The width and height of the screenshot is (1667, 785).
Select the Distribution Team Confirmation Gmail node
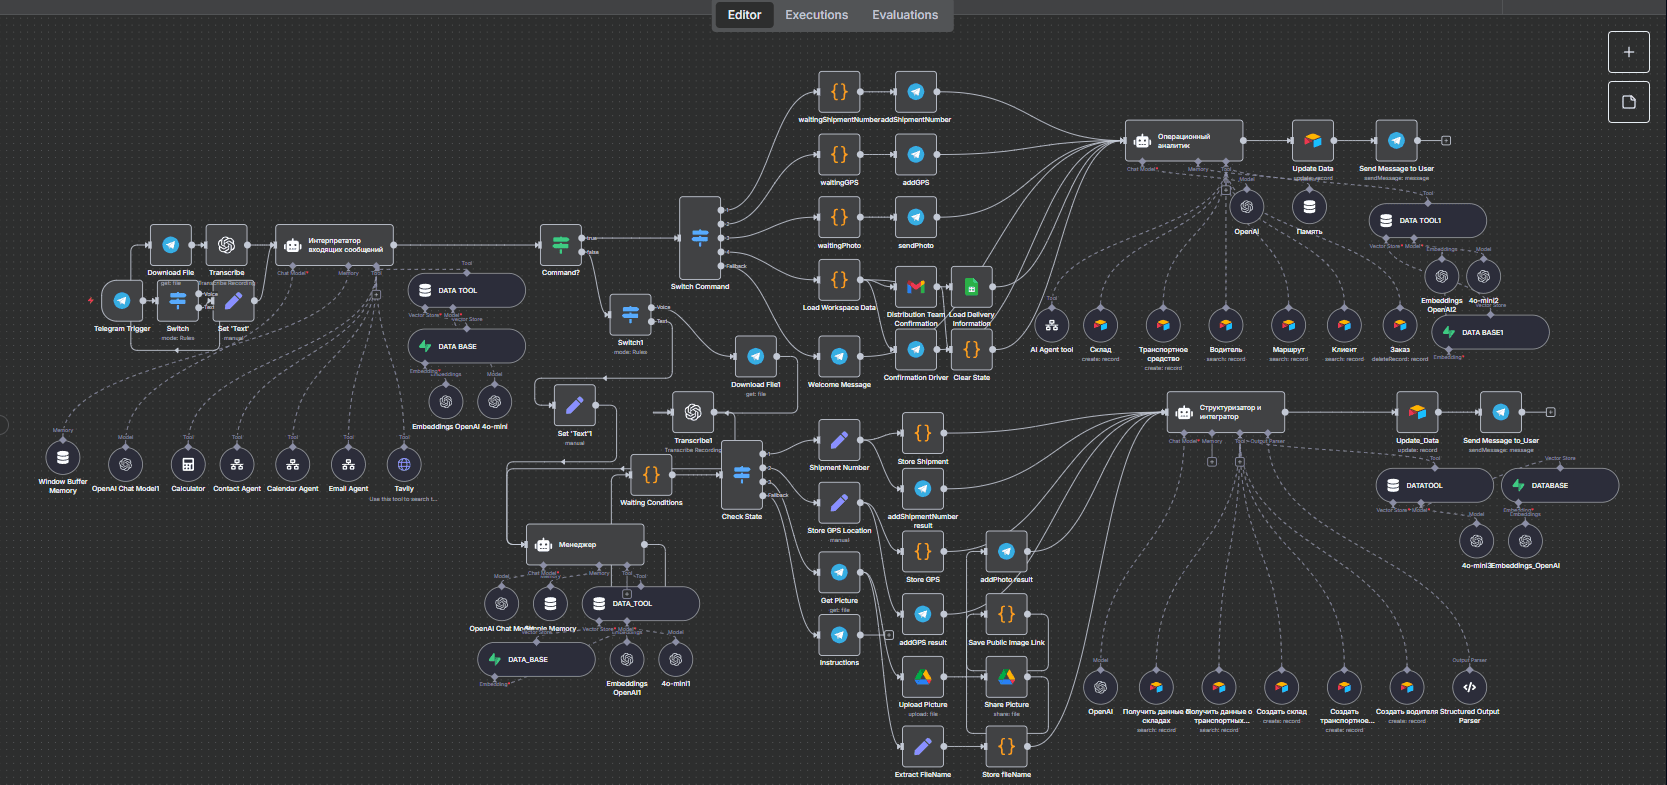[x=916, y=287]
